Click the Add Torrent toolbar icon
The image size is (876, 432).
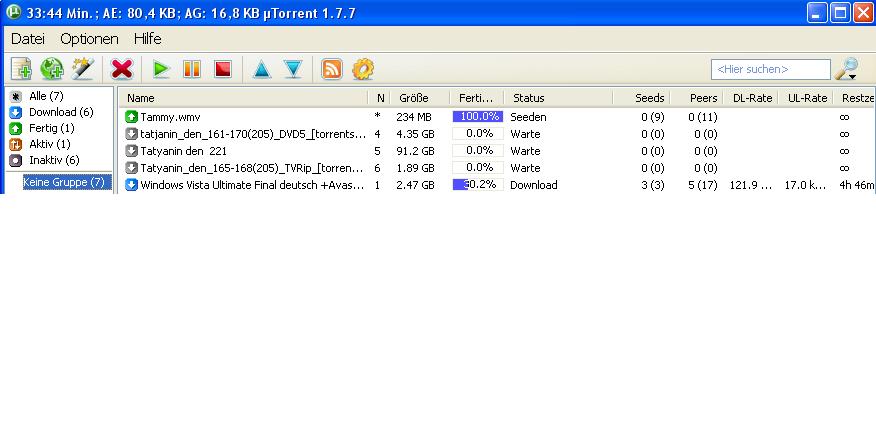click(21, 69)
